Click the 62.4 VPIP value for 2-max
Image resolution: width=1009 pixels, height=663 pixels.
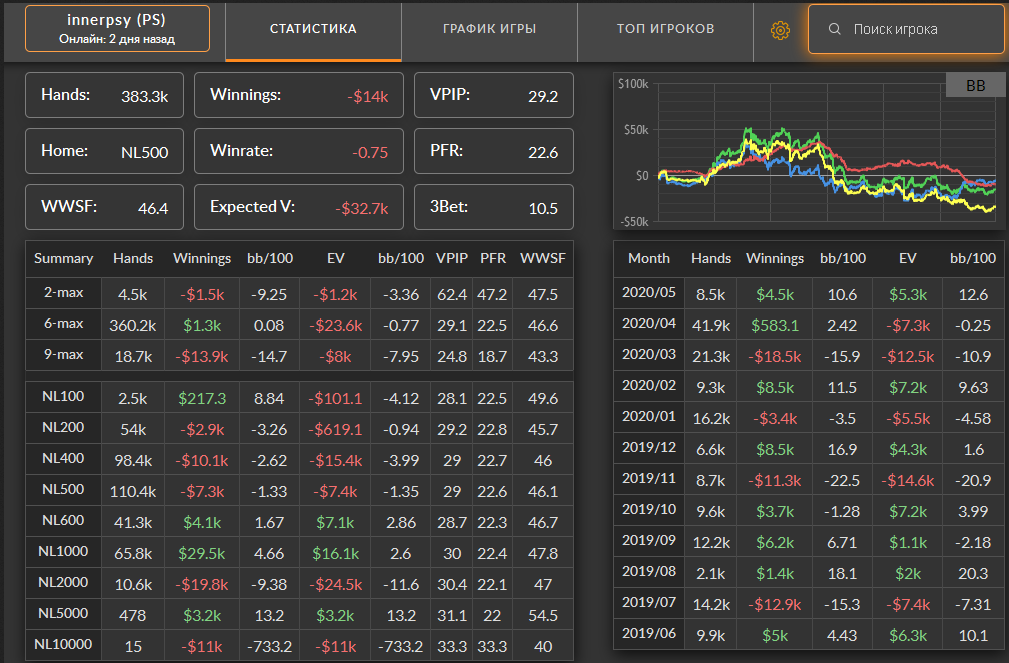(x=452, y=295)
